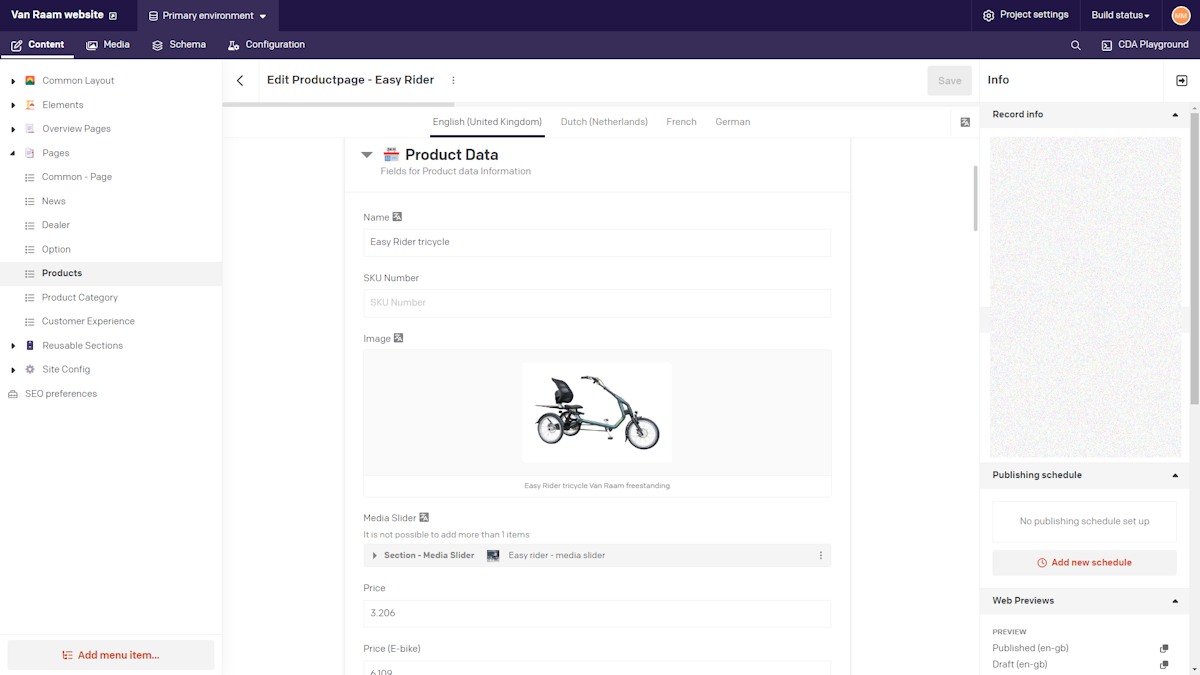
Task: Open external link icon beside Van Raam website
Action: coord(113,15)
